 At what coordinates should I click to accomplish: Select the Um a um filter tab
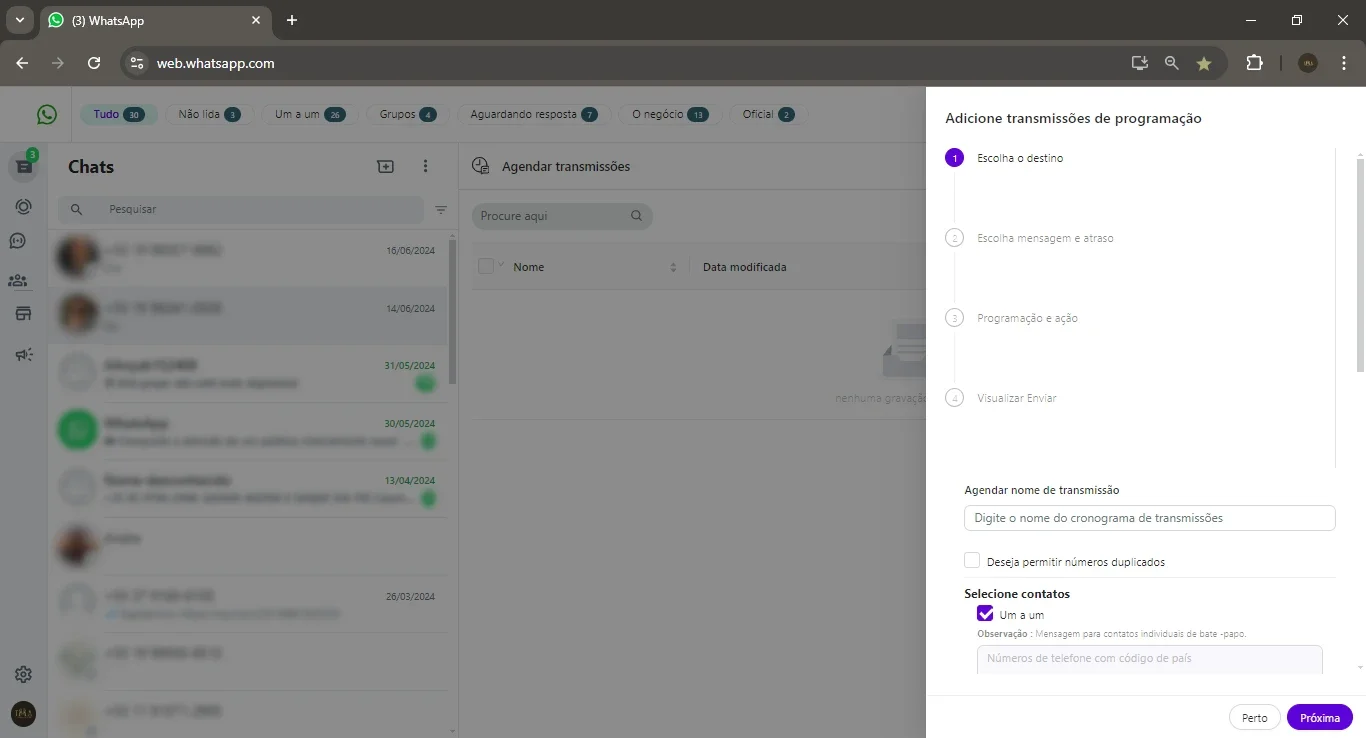309,114
